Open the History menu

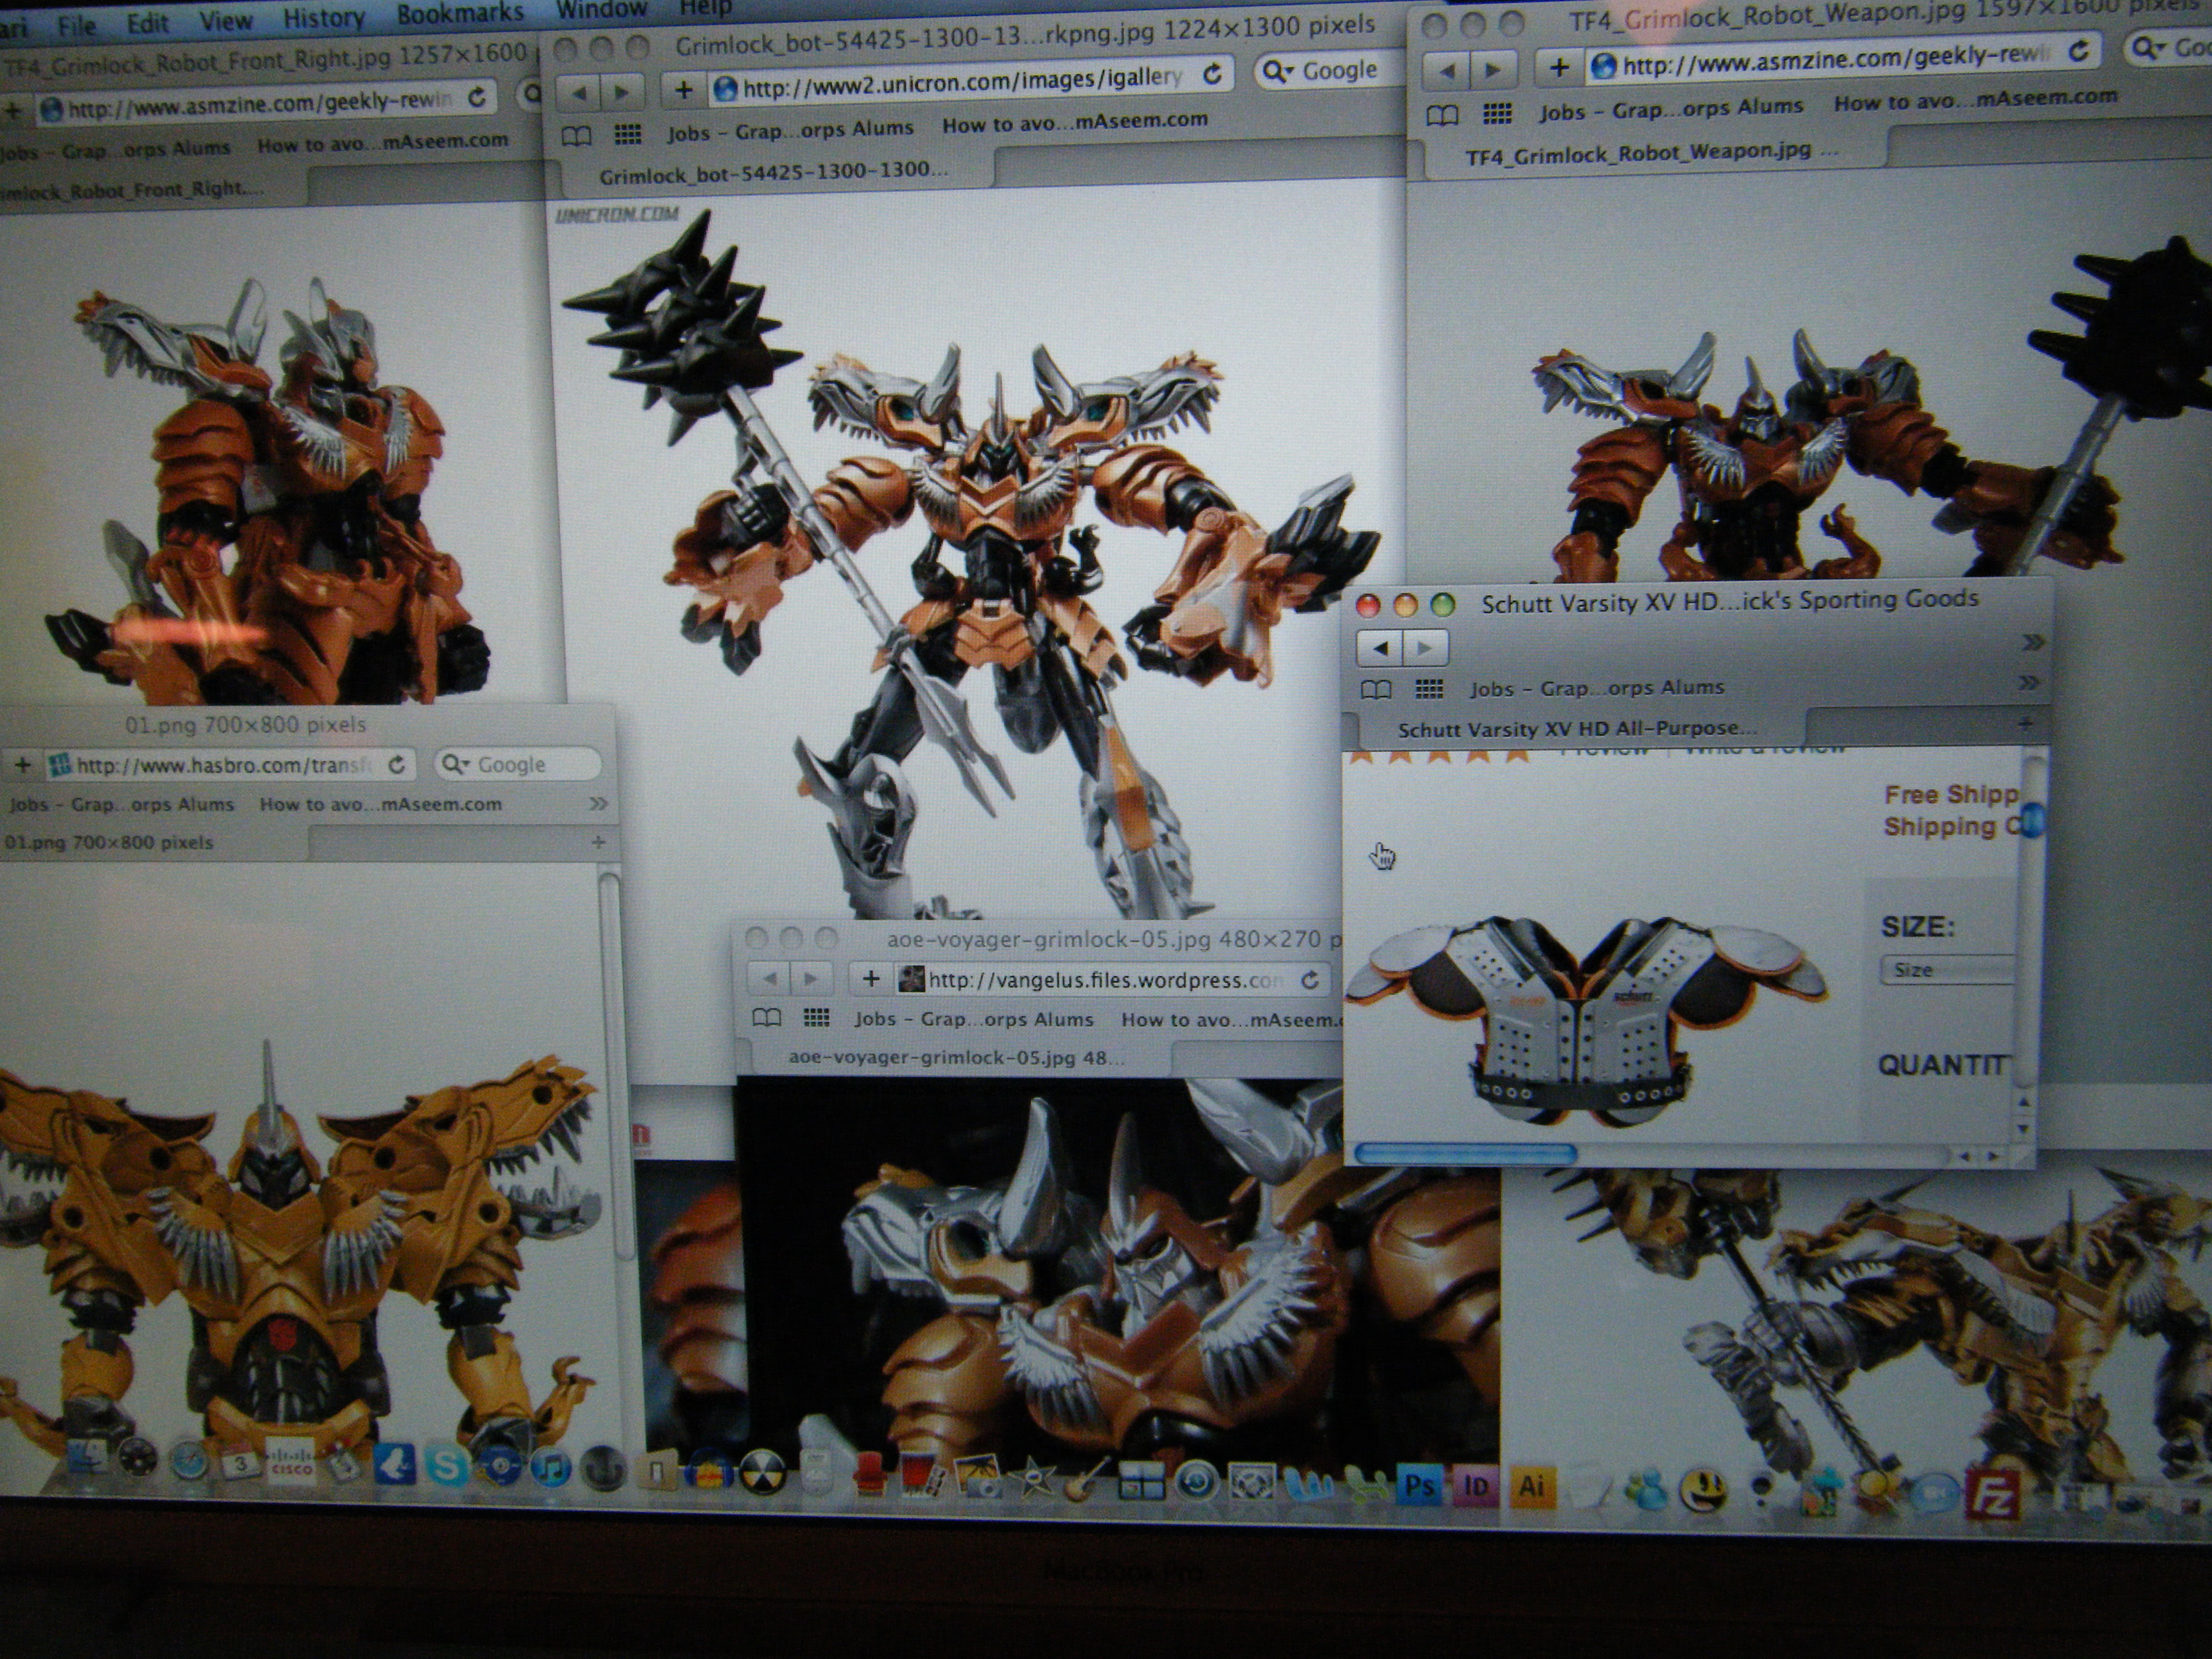click(x=323, y=17)
